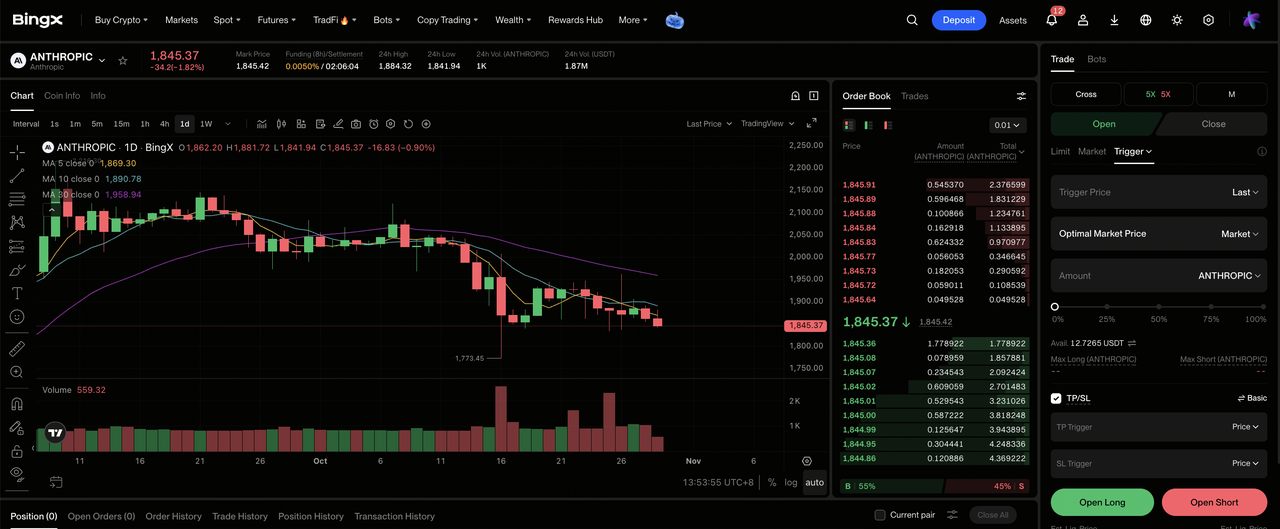The height and width of the screenshot is (529, 1280).
Task: Open the emoji sticker tool
Action: pyautogui.click(x=17, y=316)
